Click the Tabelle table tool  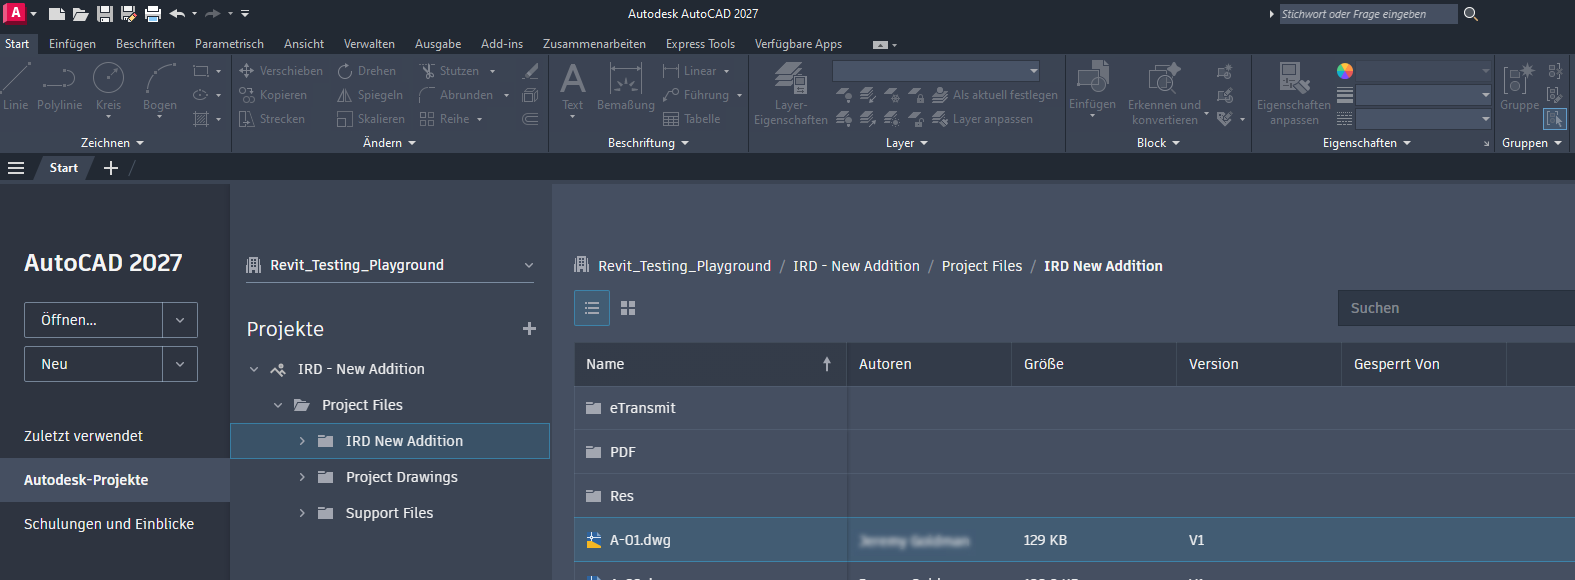pyautogui.click(x=691, y=119)
